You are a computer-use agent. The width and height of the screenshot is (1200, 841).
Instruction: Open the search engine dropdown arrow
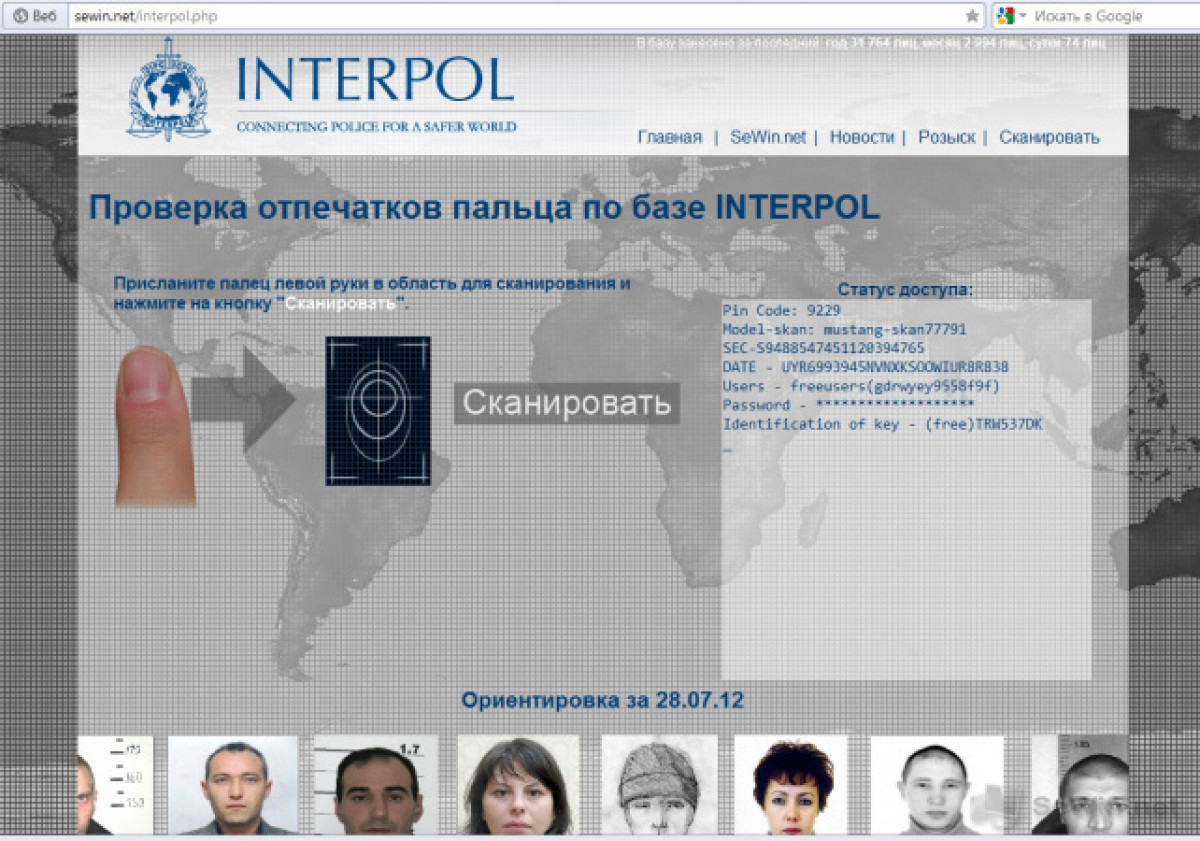coord(1023,16)
